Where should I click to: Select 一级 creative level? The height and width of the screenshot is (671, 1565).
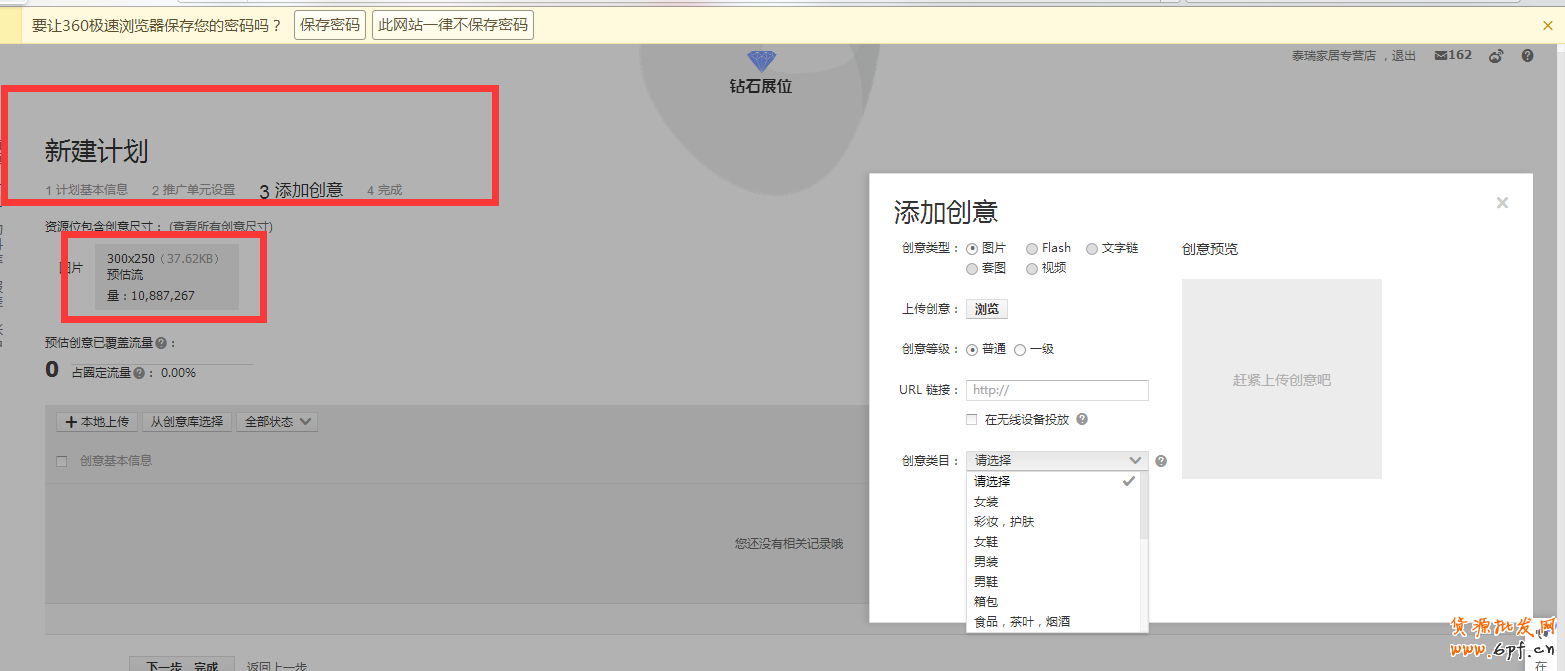coord(1020,350)
